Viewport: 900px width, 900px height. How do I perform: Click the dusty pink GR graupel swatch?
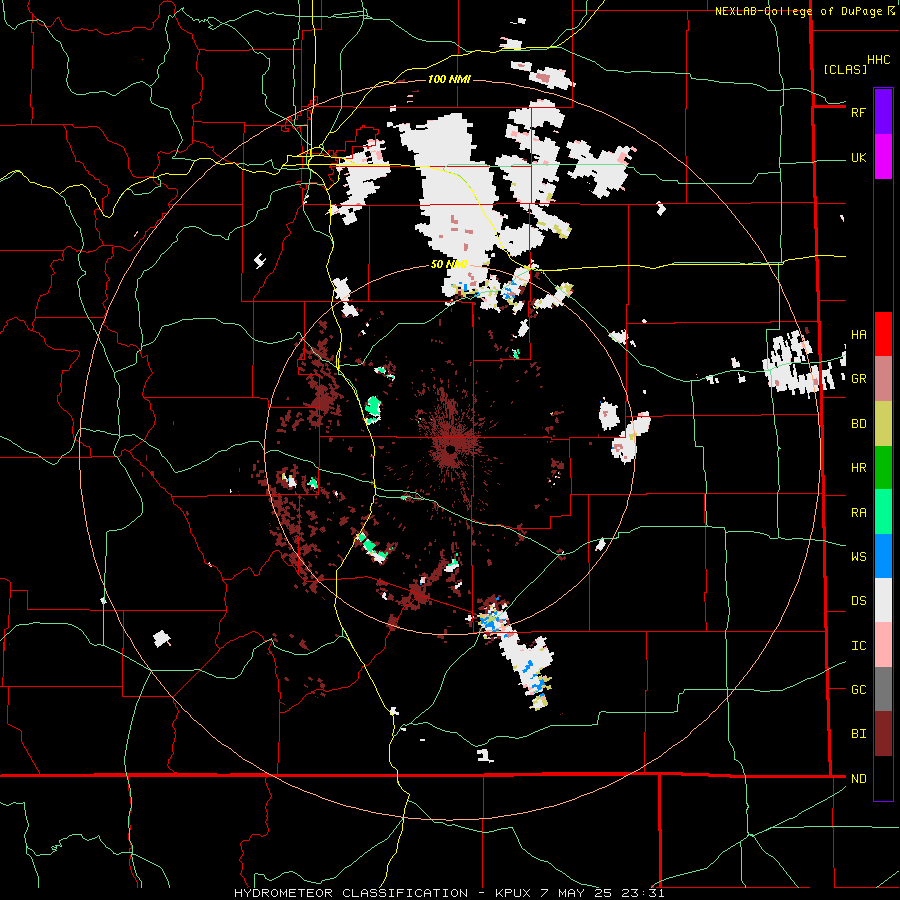pyautogui.click(x=883, y=379)
